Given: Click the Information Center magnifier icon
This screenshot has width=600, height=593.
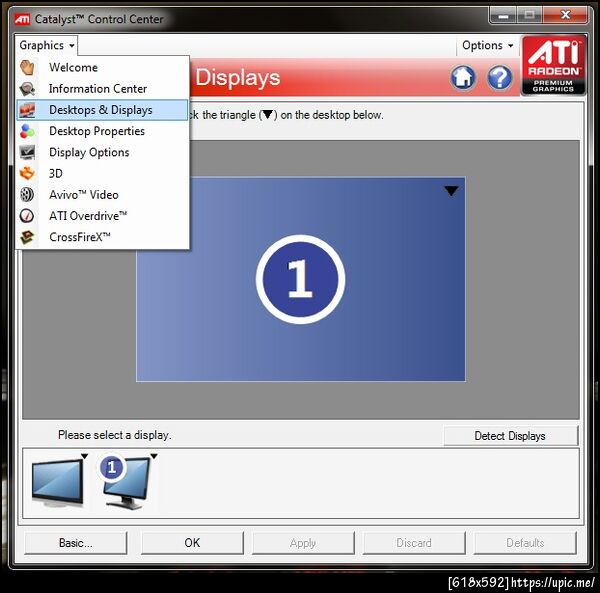Looking at the screenshot, I should [27, 89].
